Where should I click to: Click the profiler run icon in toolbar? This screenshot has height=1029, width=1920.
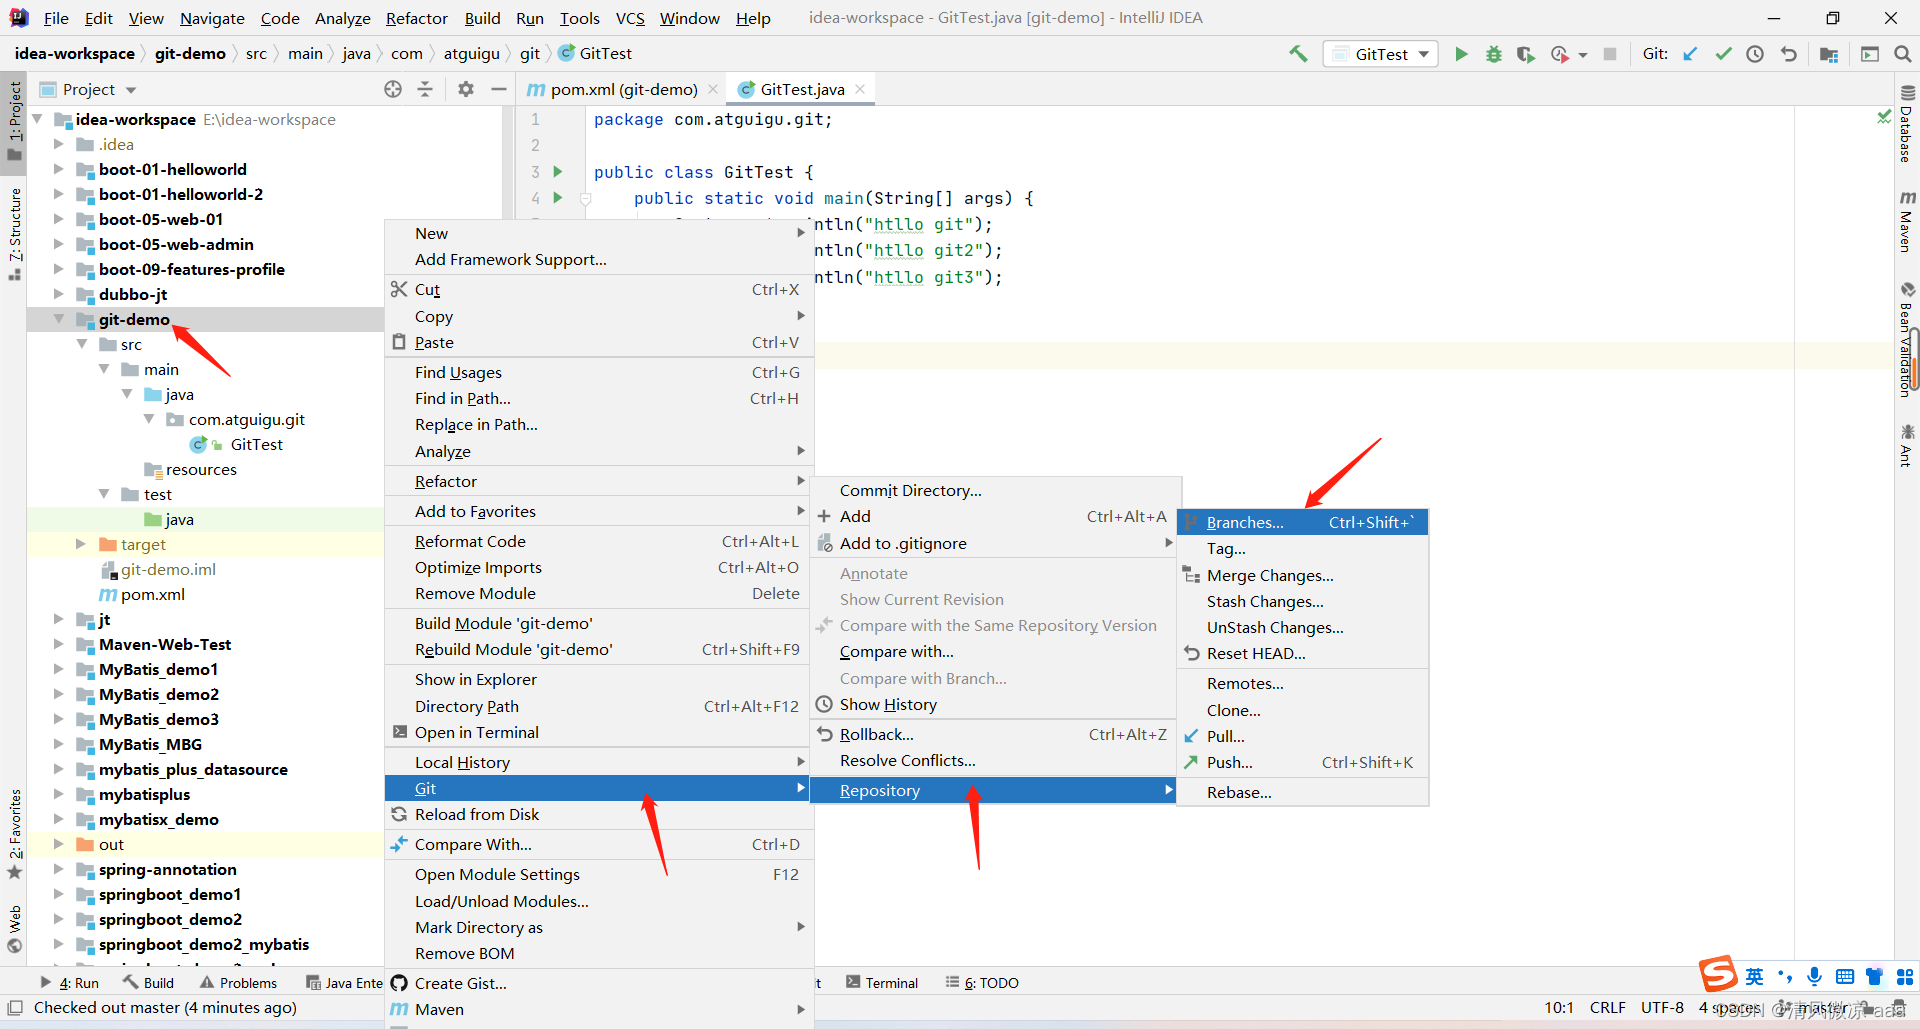[1560, 54]
